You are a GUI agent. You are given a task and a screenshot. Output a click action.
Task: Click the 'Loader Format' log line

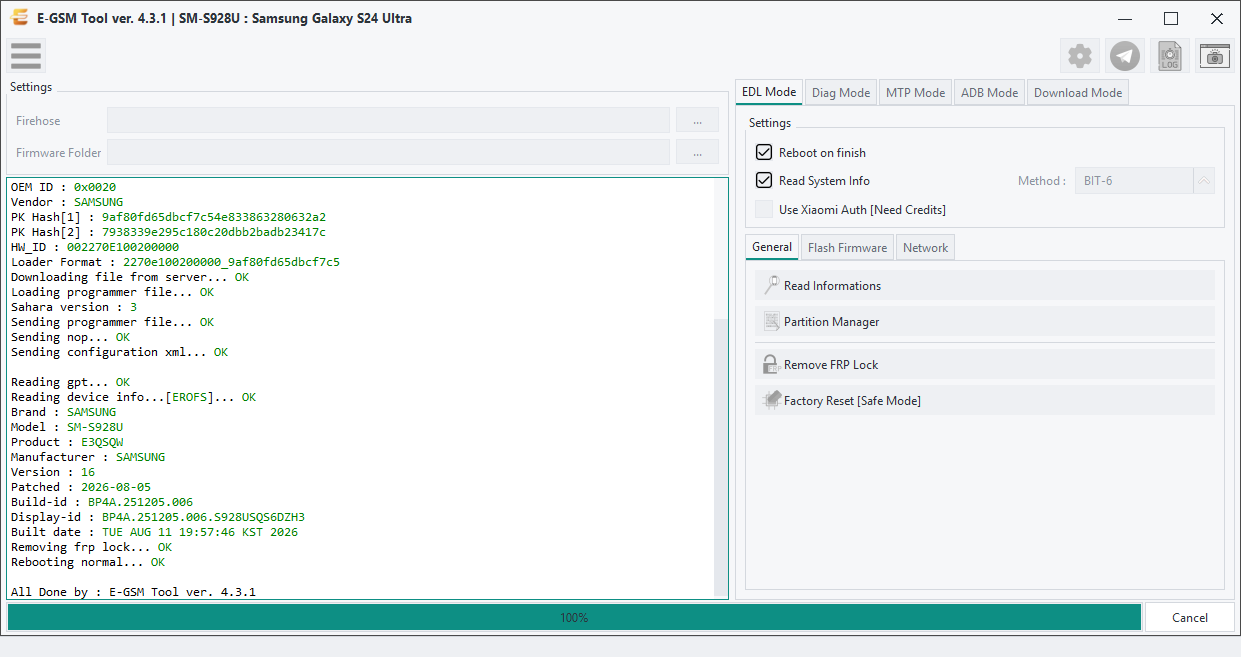point(175,262)
